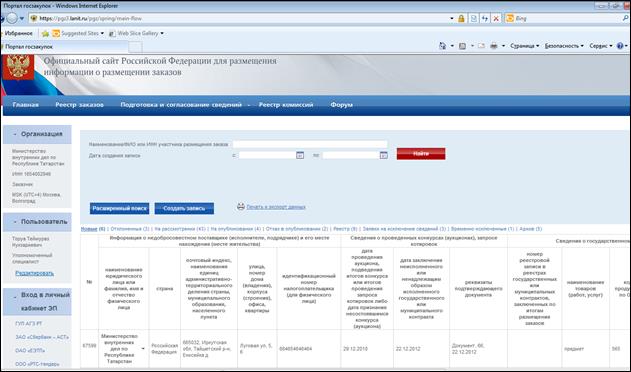
Task: Select Заявки на исключение сведений (3) tab
Action: [x=404, y=229]
